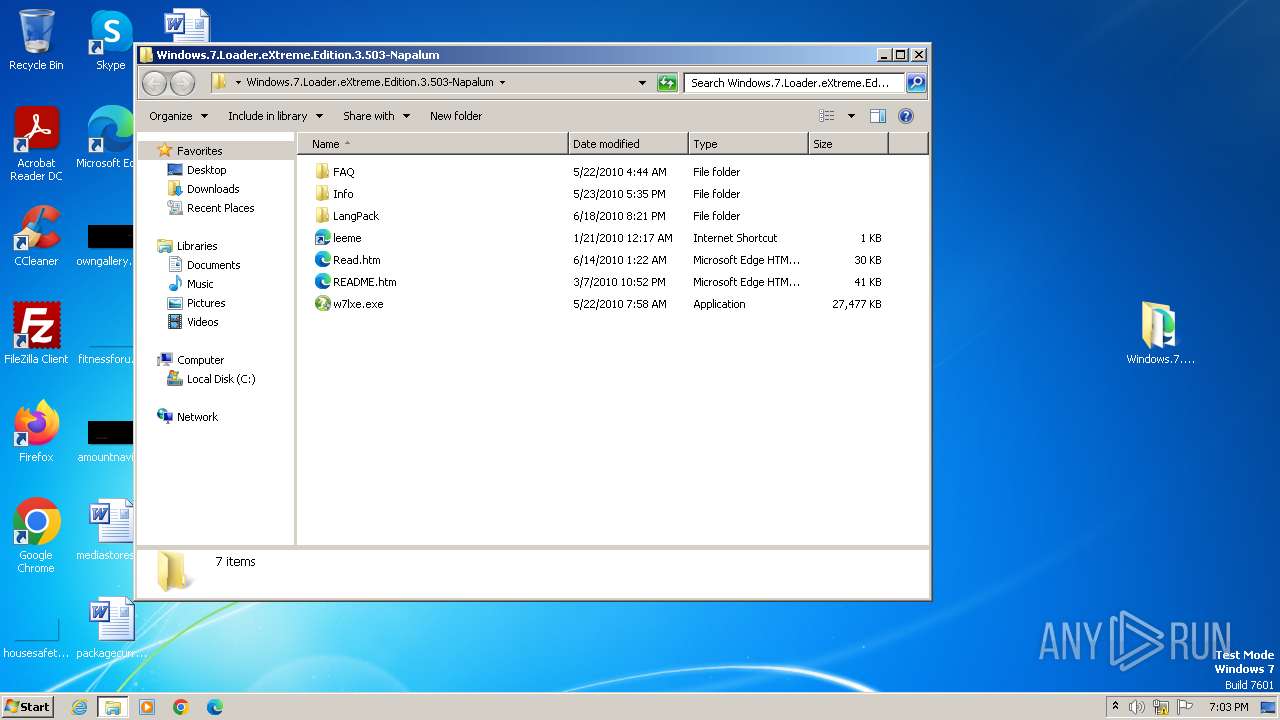Open the Include in library dropdown

(275, 116)
